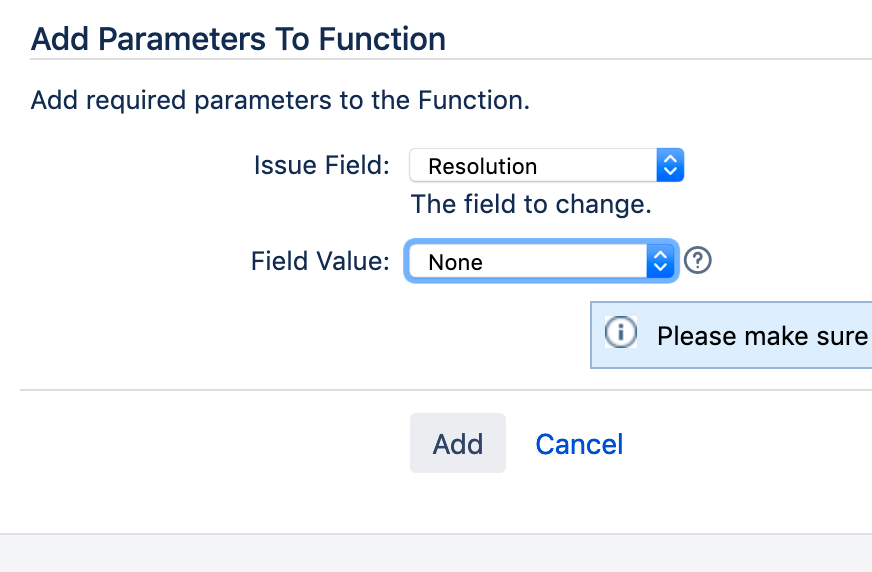Click the blue arrows on the Resolution select

click(x=670, y=166)
